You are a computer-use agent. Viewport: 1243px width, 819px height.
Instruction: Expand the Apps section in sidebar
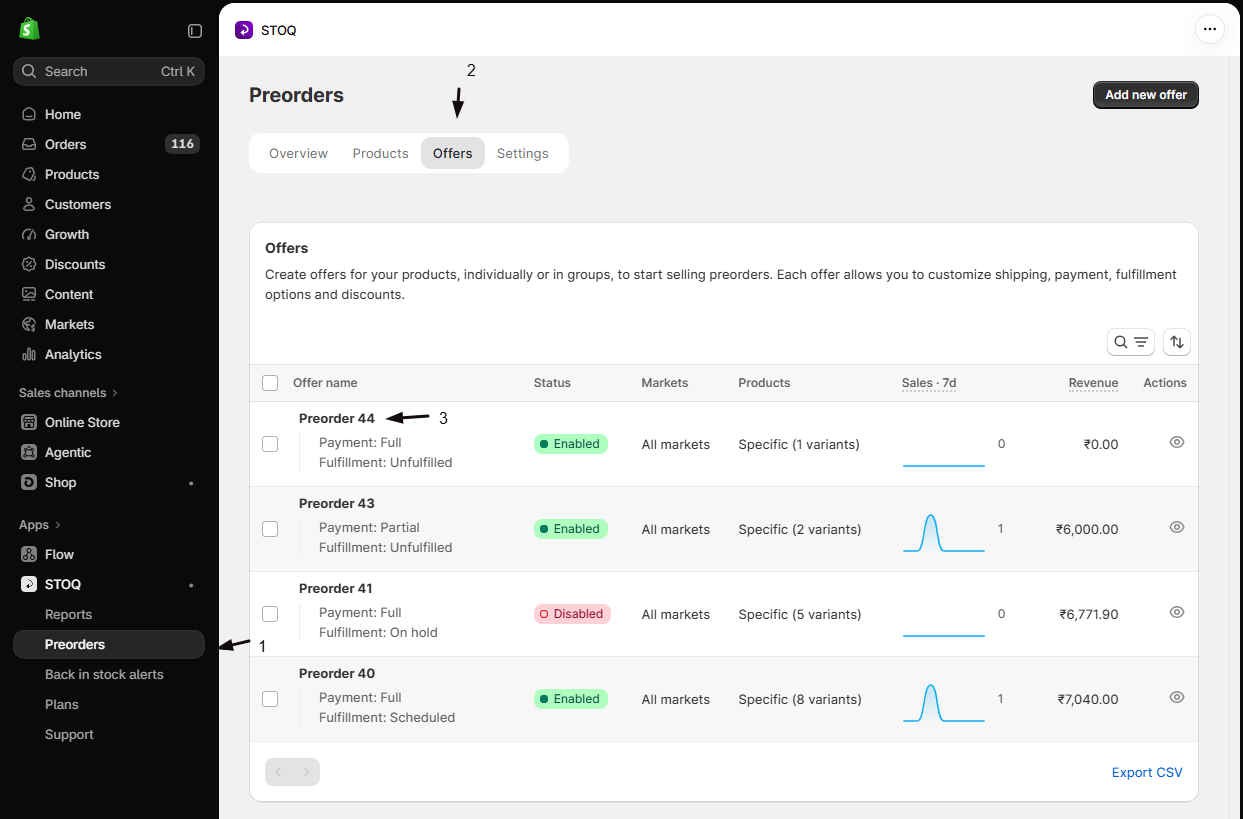40,525
